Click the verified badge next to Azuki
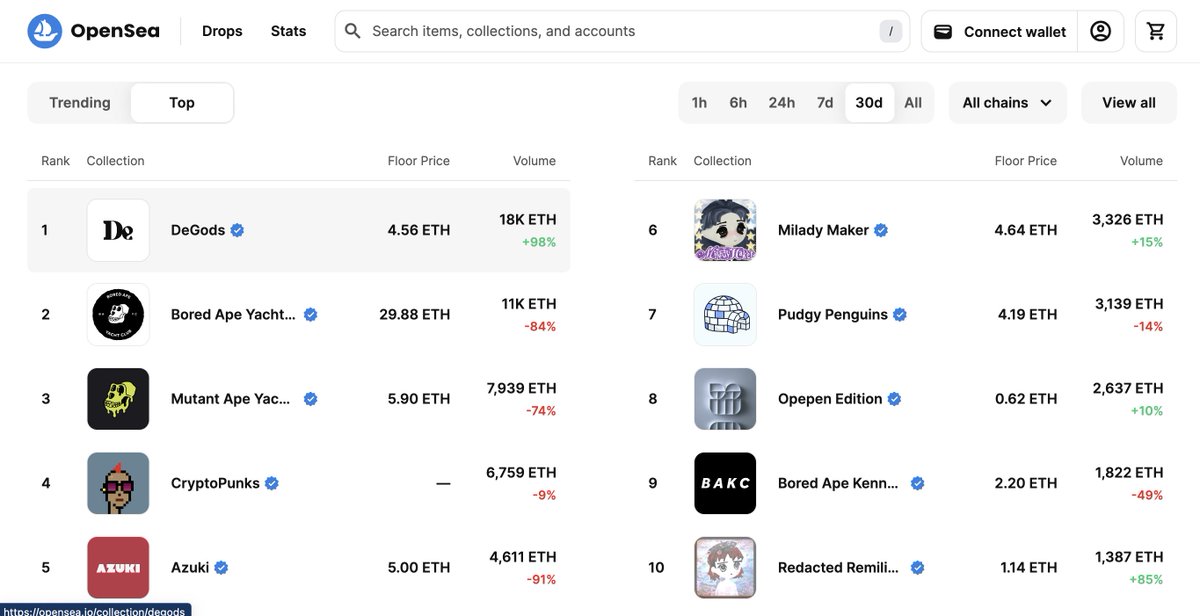The width and height of the screenshot is (1200, 616). click(x=221, y=567)
